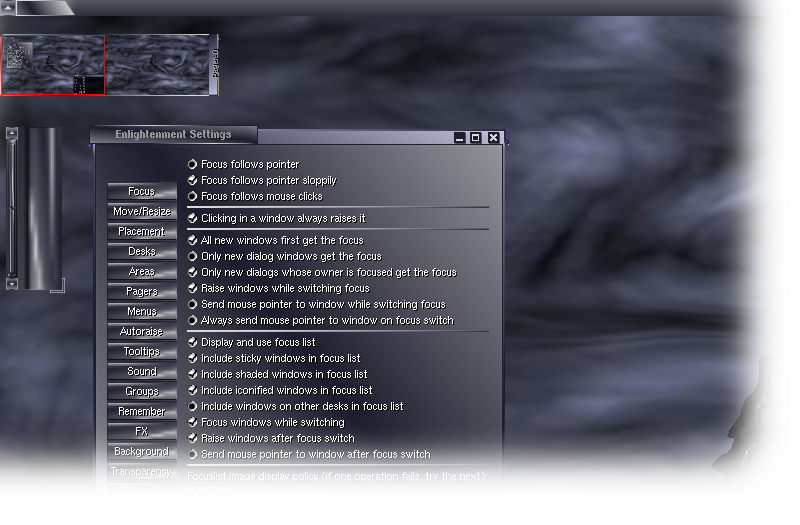Switch to the Pagers tab
The height and width of the screenshot is (525, 800).
pyautogui.click(x=142, y=291)
